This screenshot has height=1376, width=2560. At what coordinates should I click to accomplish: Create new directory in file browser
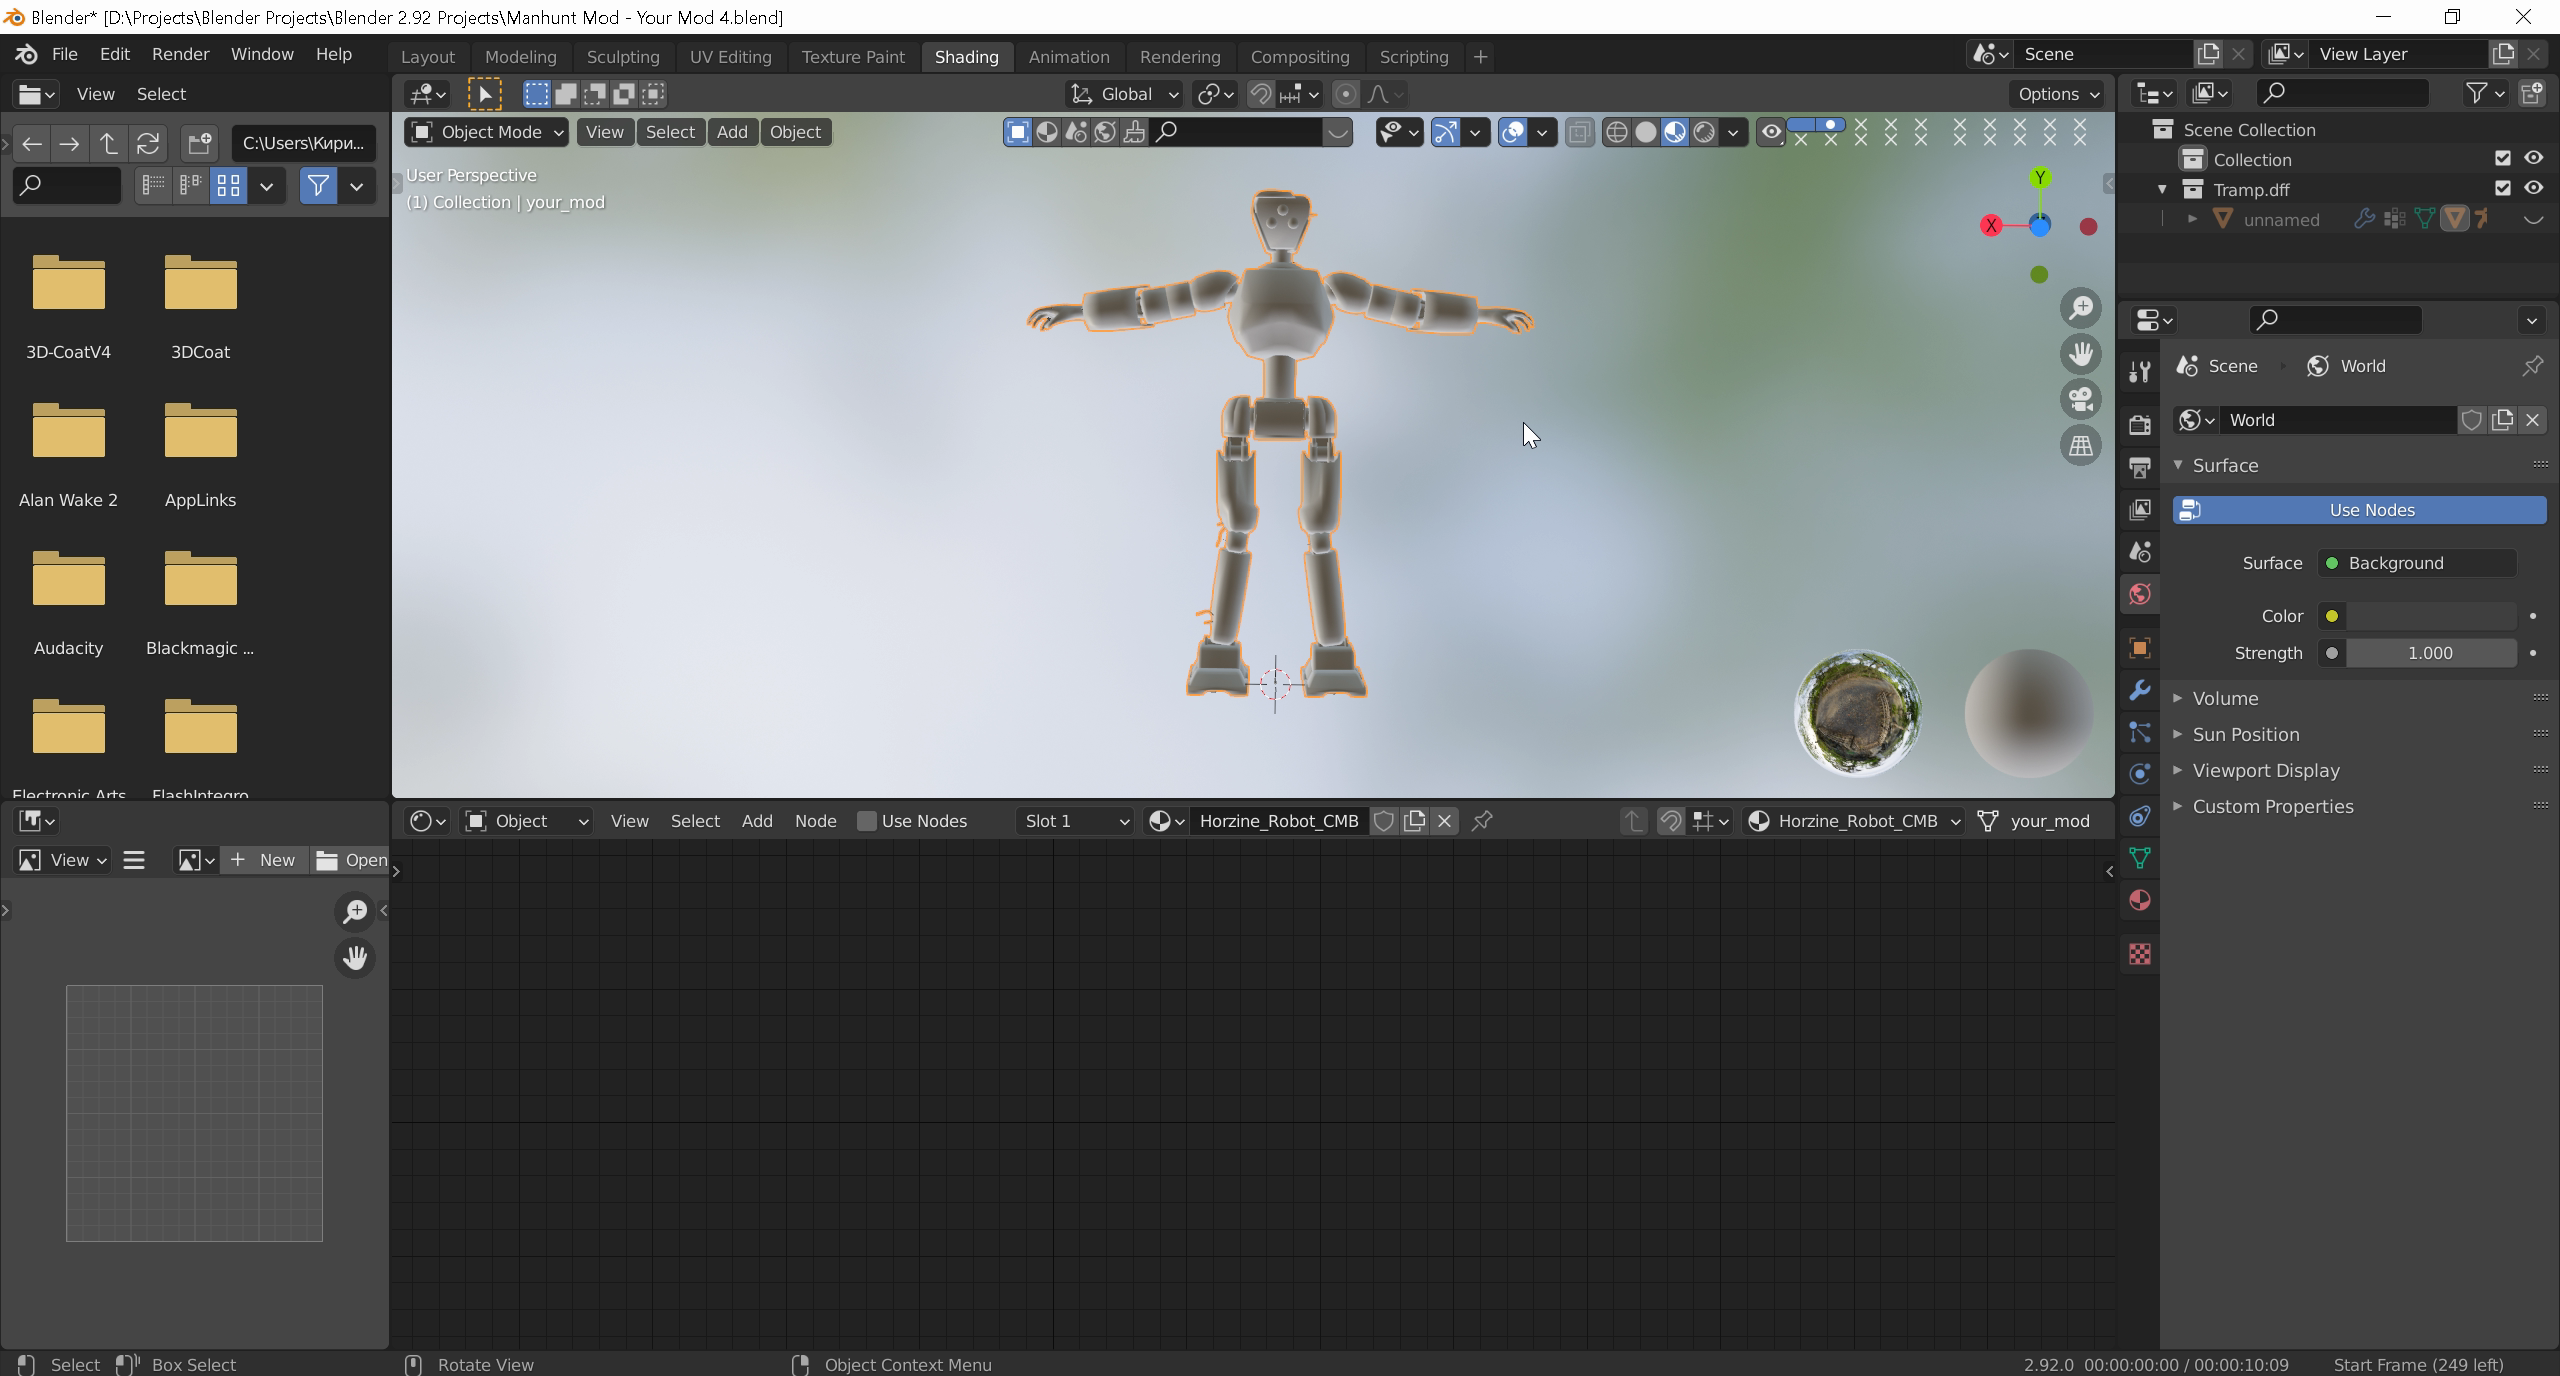tap(199, 144)
